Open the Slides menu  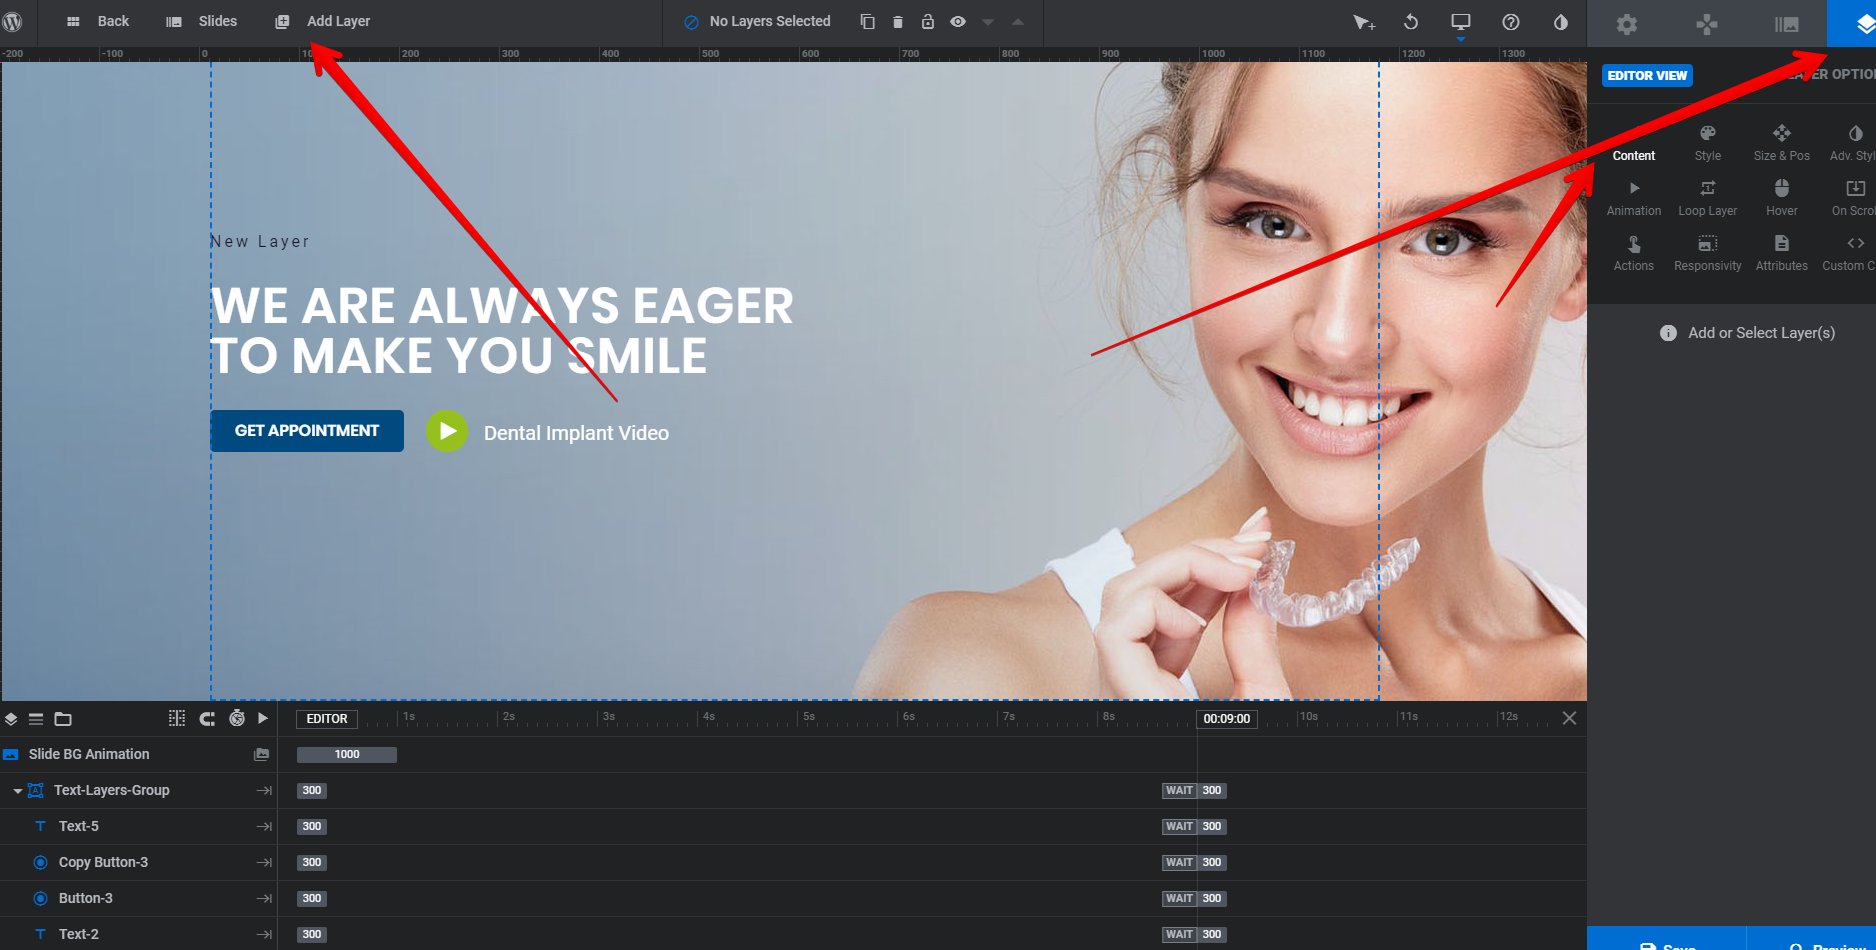coord(204,21)
